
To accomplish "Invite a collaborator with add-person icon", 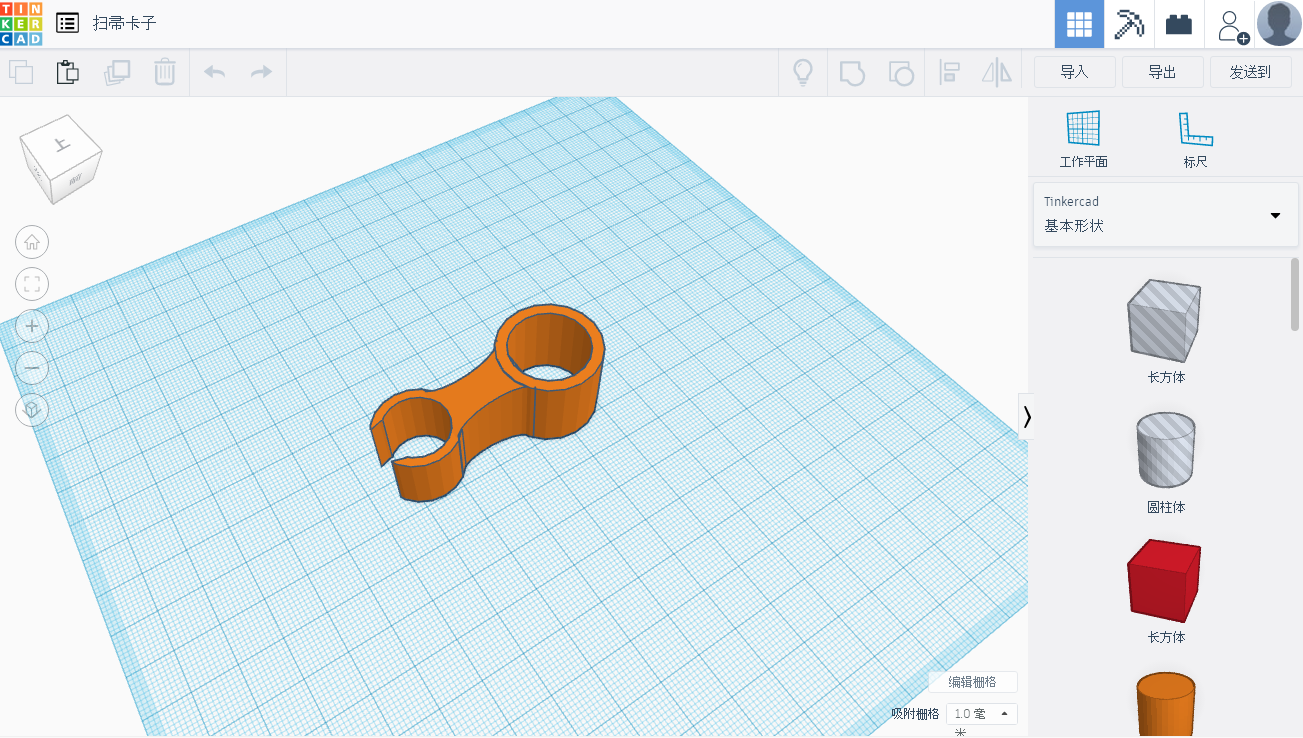I will pos(1231,25).
